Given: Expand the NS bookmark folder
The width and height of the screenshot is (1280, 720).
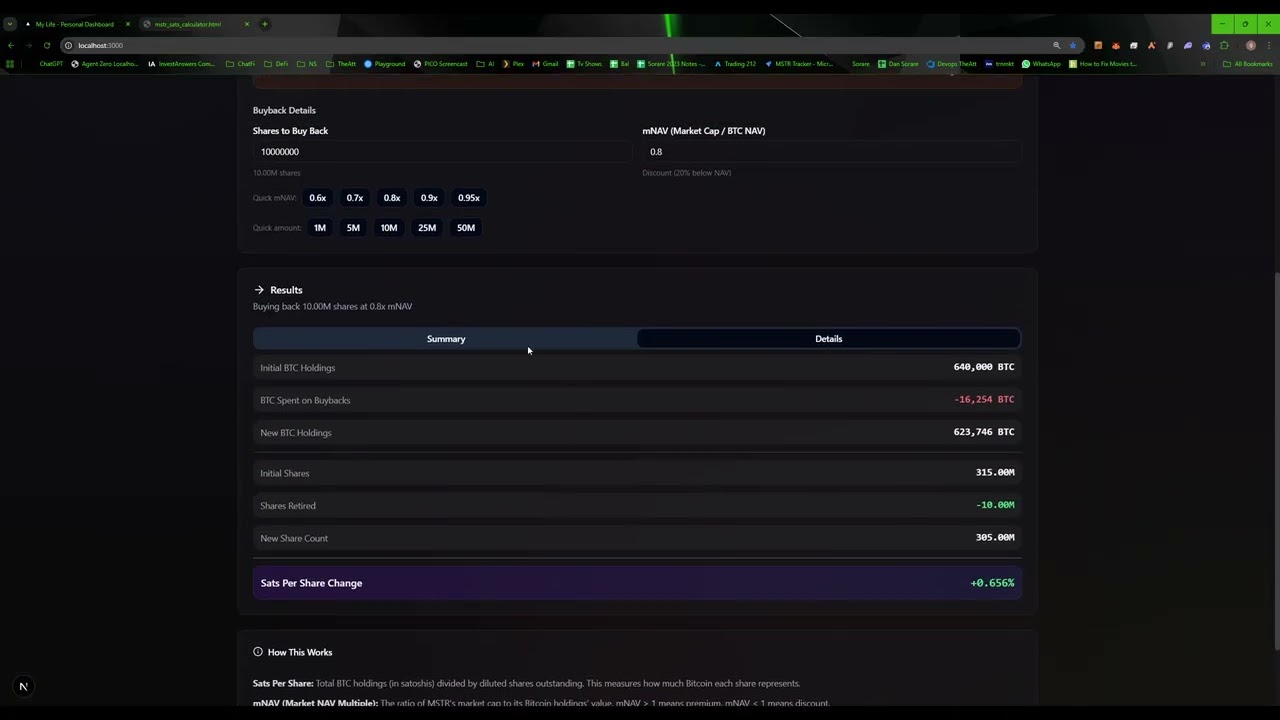Looking at the screenshot, I should pyautogui.click(x=307, y=64).
